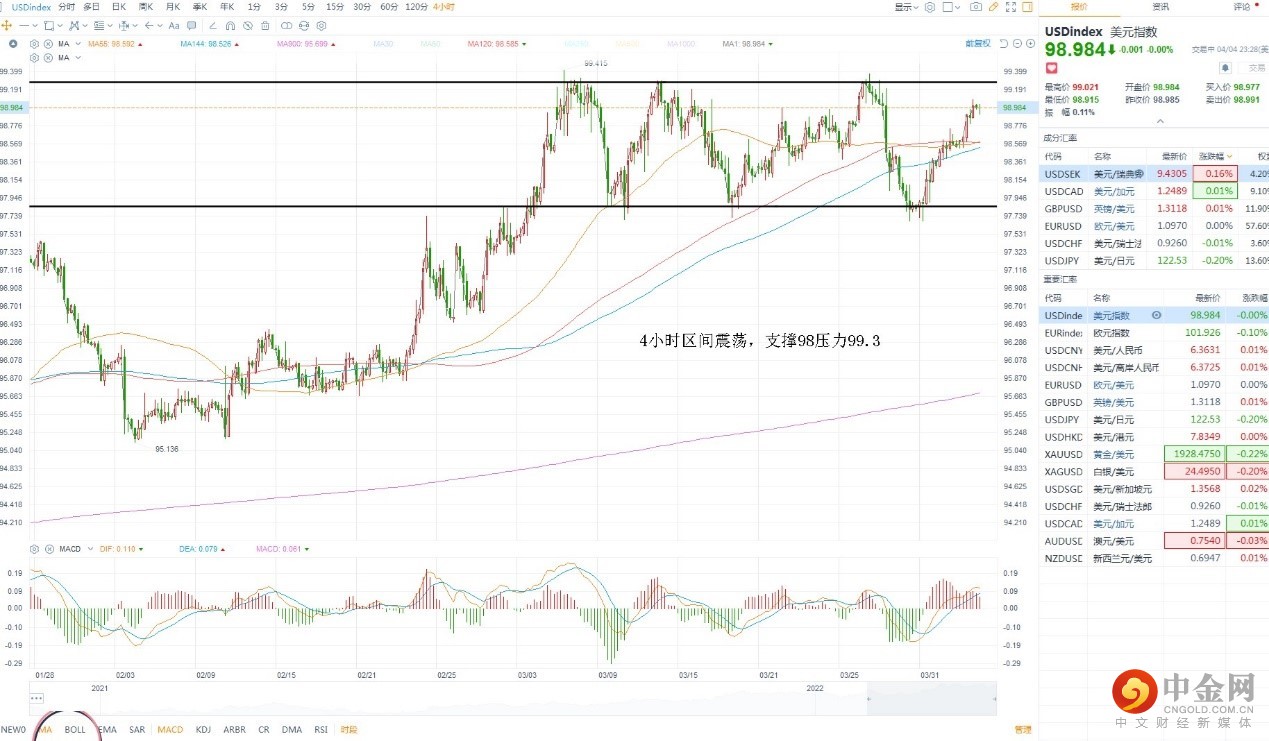Zoom out the chart with minus icon
This screenshot has width=1269, height=741.
pos(1017,44)
